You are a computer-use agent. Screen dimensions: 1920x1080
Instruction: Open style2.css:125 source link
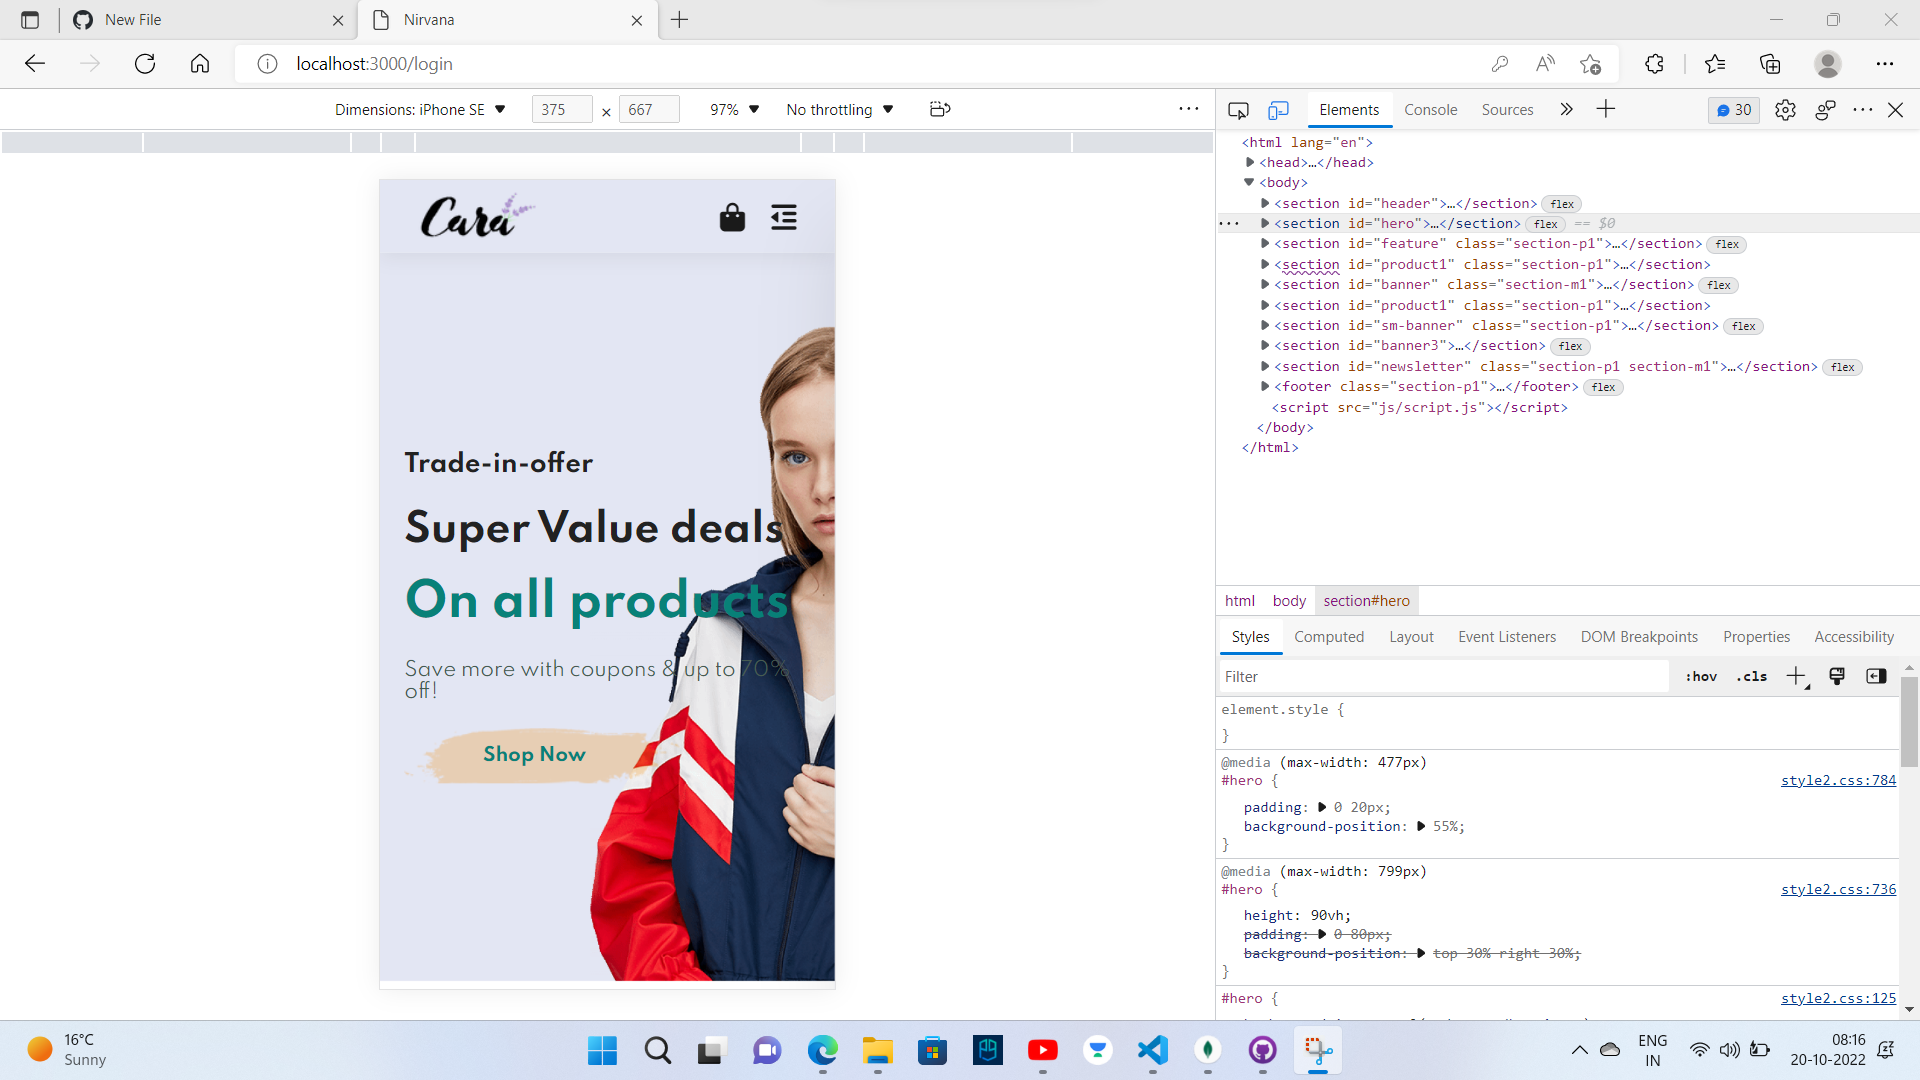1838,998
